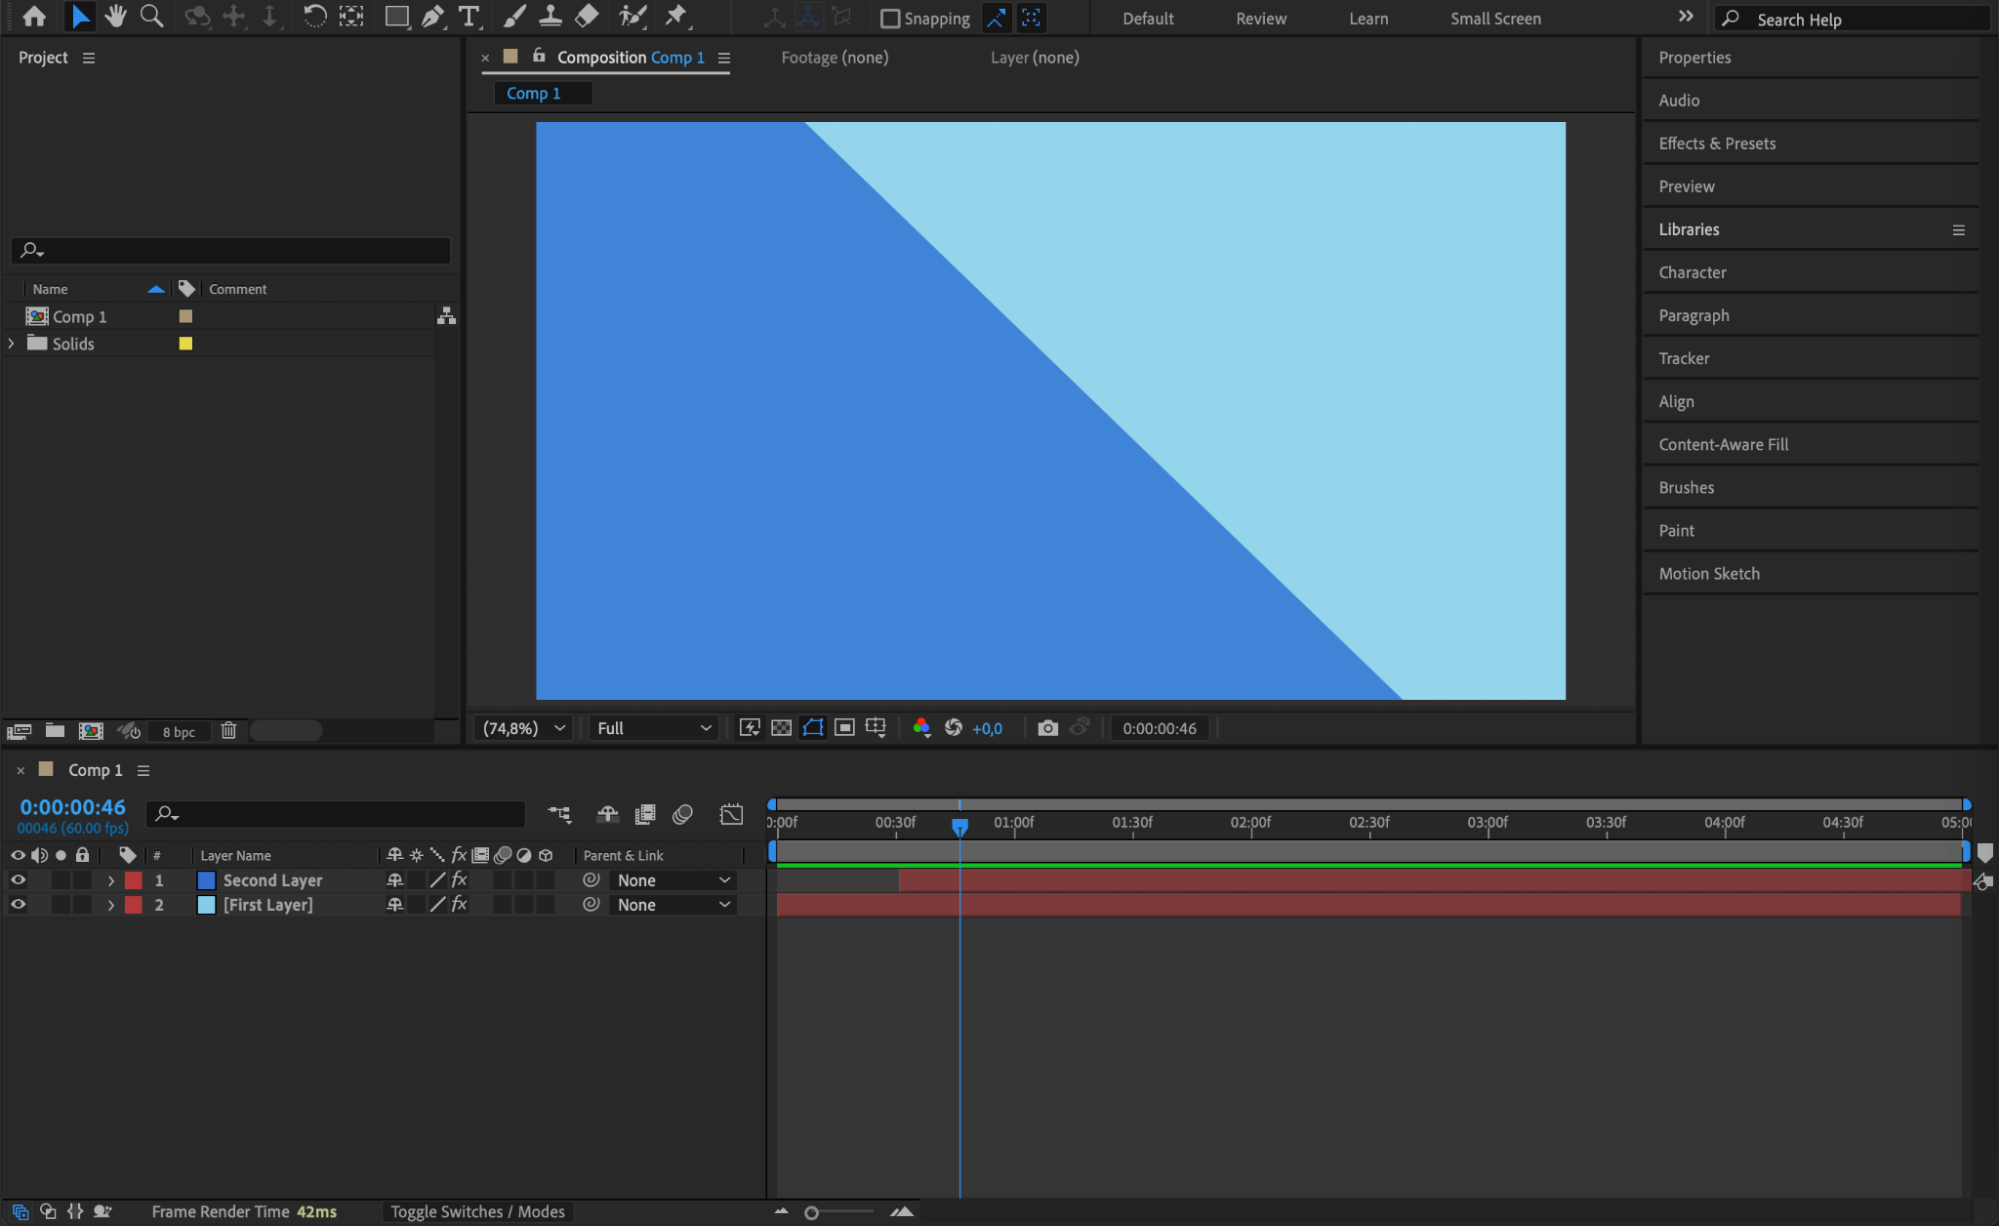The height and width of the screenshot is (1226, 1999).
Task: Open the magnification (74,8%) dropdown
Action: click(x=525, y=728)
